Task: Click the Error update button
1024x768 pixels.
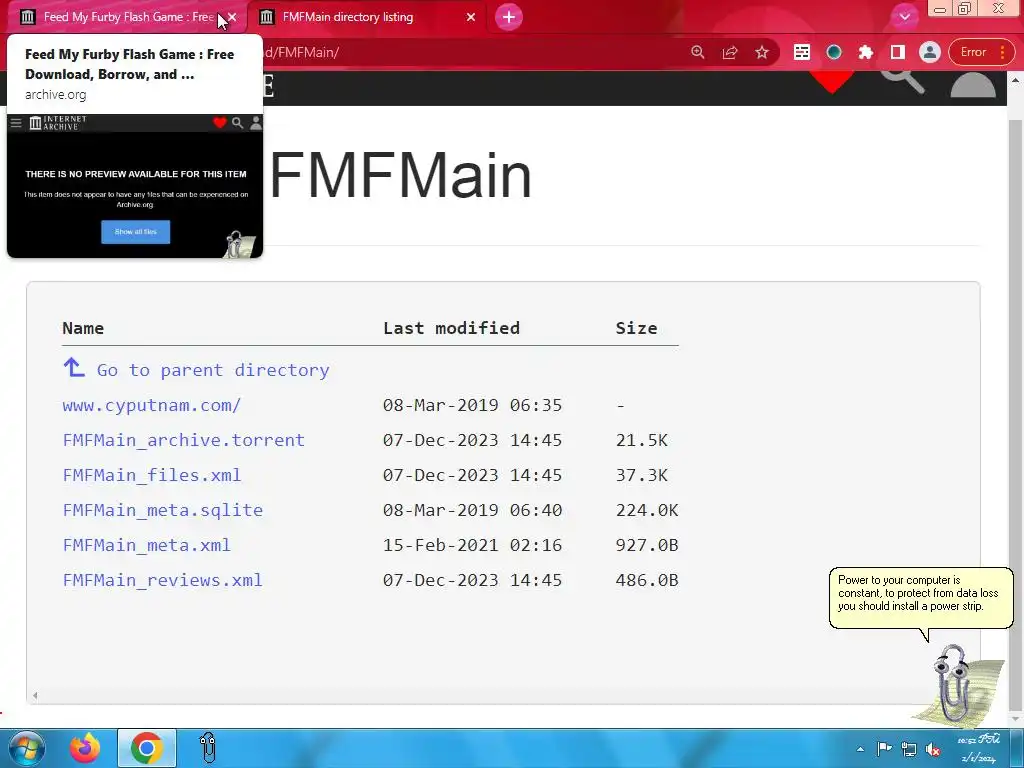Action: pos(972,52)
